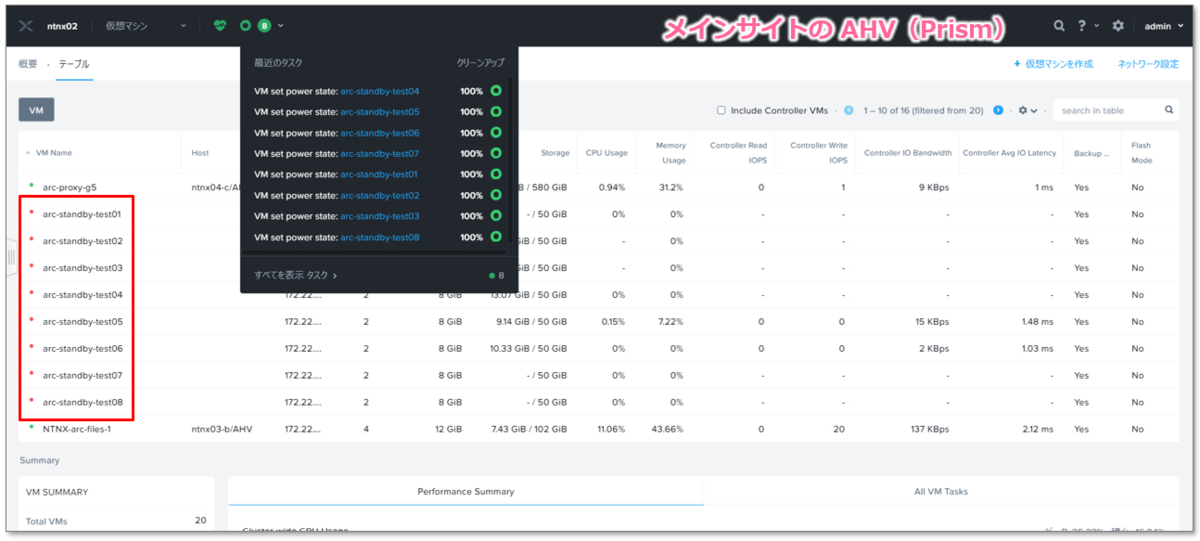Click status circle for arc-standby-test04 task

pos(495,91)
